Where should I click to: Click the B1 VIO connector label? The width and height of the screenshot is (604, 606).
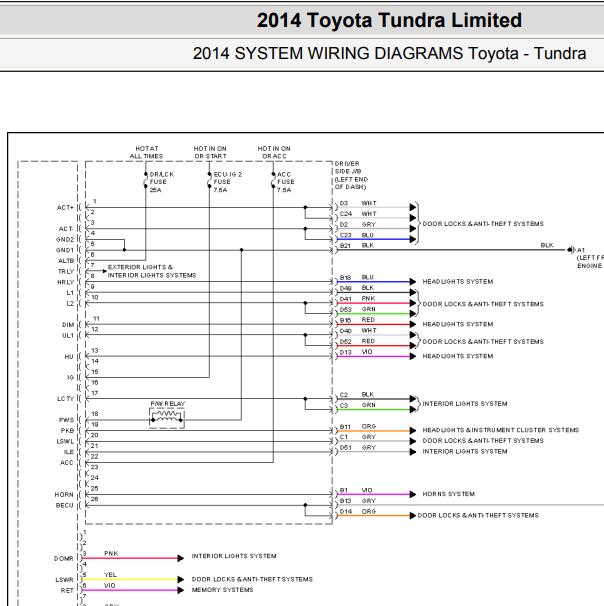[356, 490]
